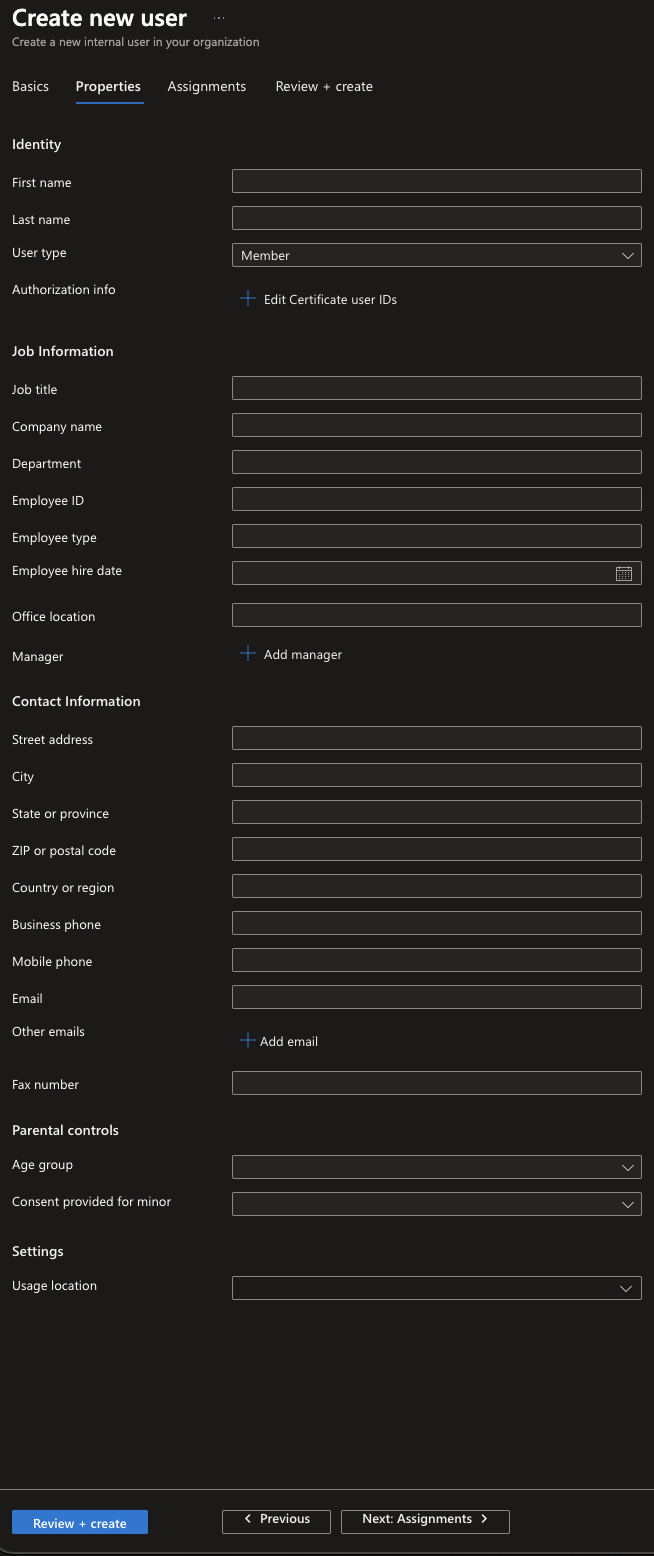Click the Mobile phone text field

click(436, 960)
